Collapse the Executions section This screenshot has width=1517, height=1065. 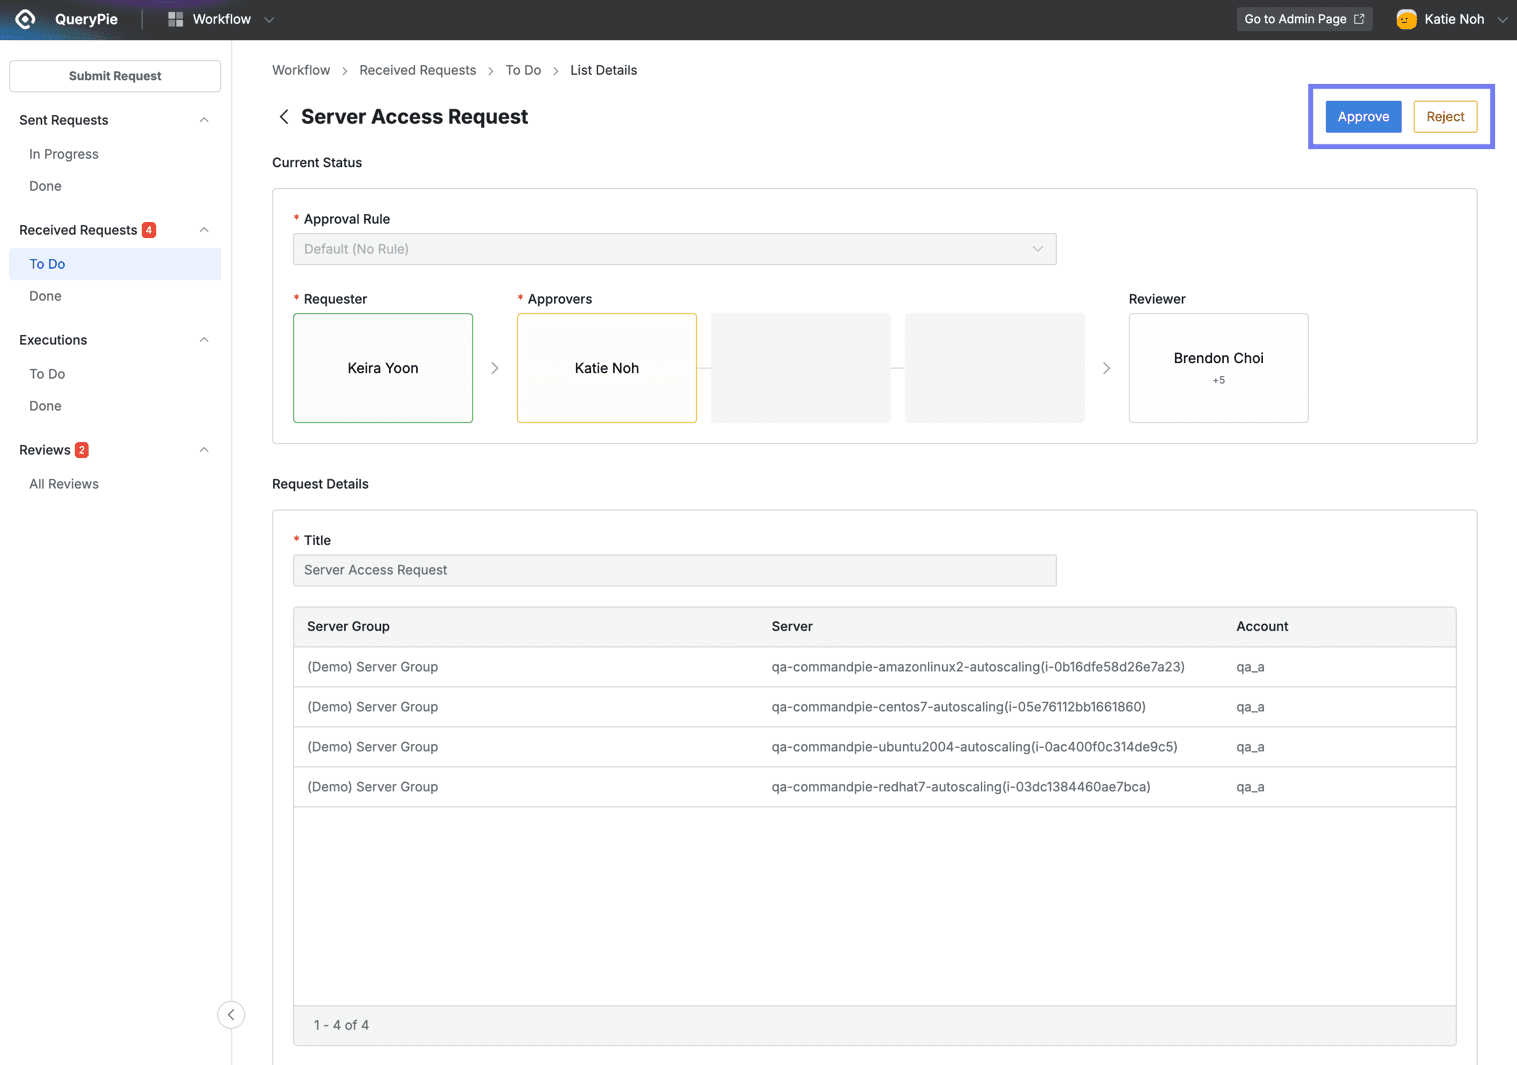(x=203, y=340)
